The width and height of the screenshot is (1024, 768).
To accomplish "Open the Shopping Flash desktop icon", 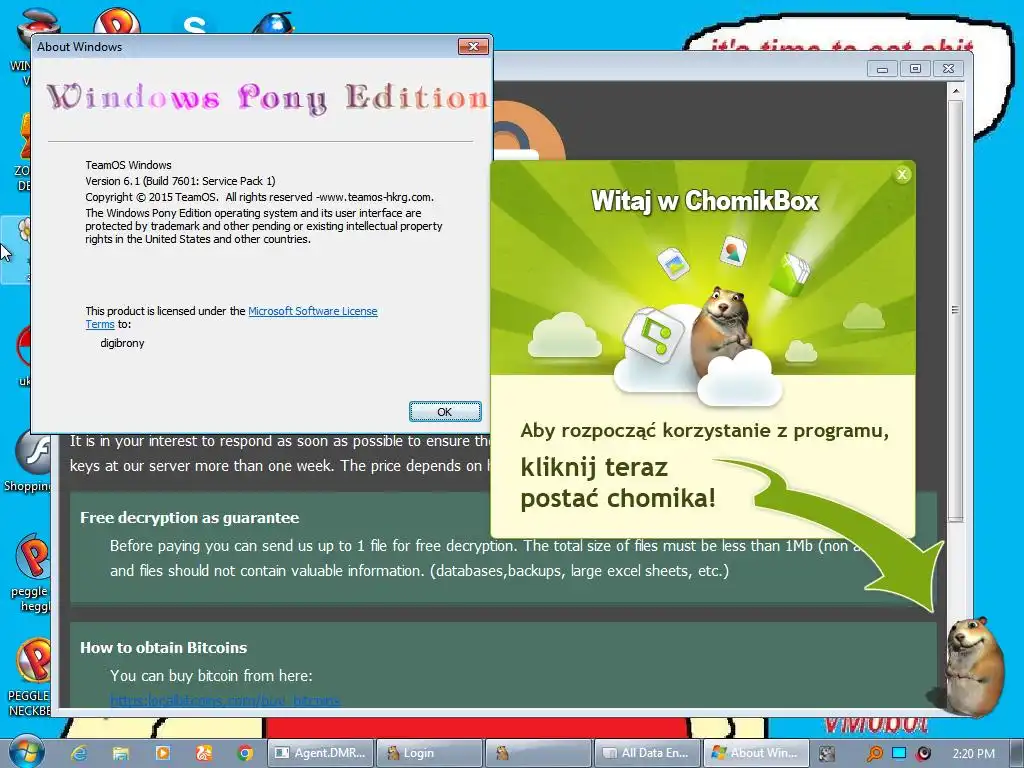I will pos(29,460).
